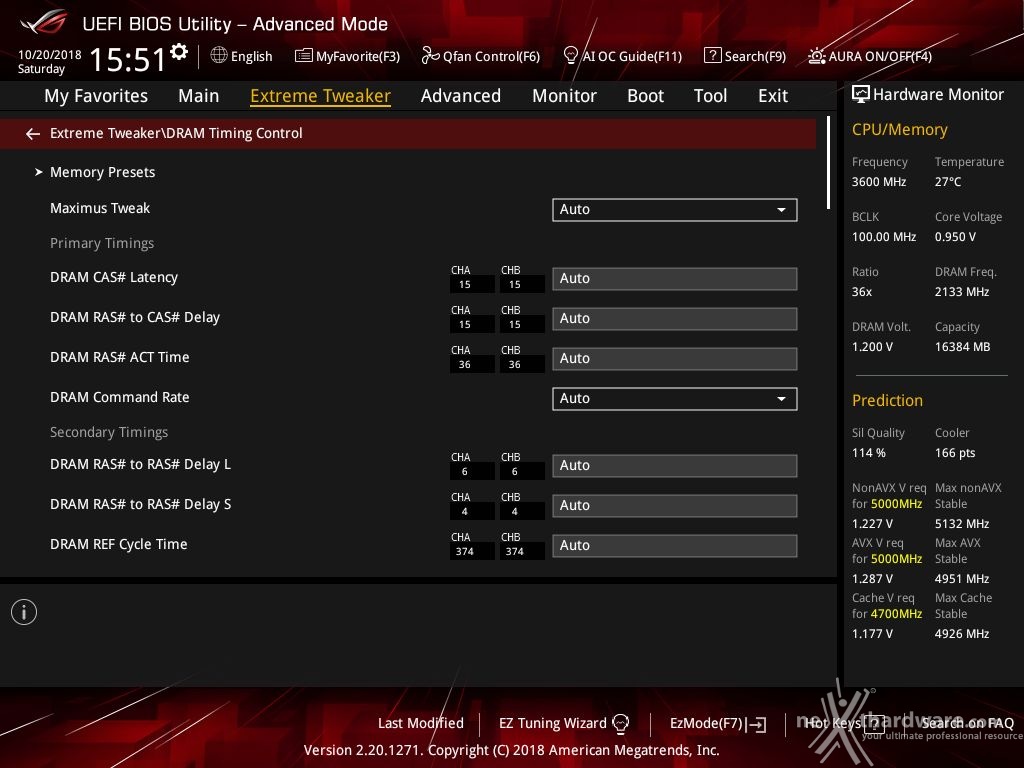Start the EZ Tuning Wizard
The width and height of the screenshot is (1024, 768).
564,723
